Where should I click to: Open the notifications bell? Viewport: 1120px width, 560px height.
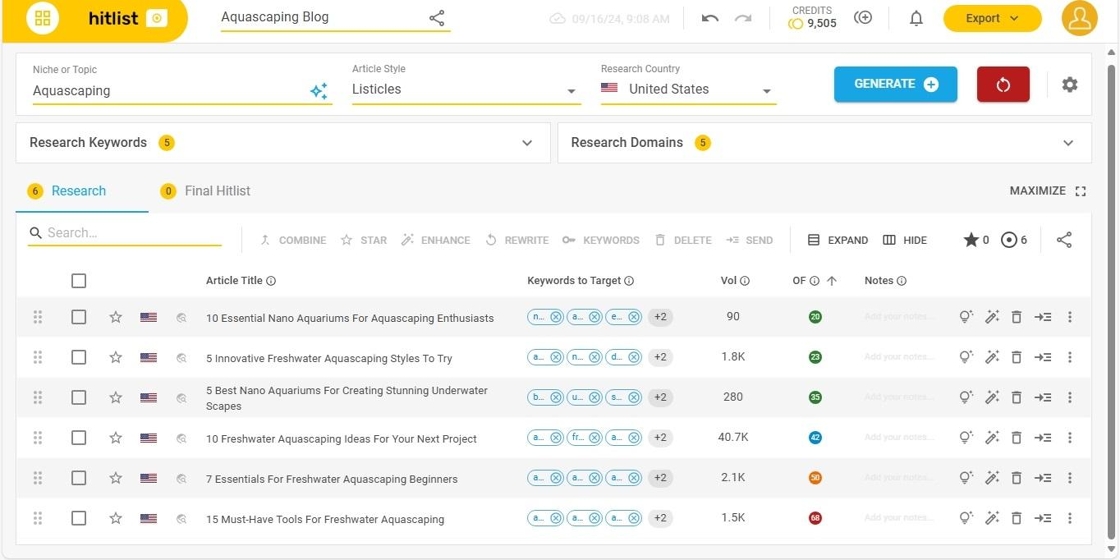click(x=915, y=18)
